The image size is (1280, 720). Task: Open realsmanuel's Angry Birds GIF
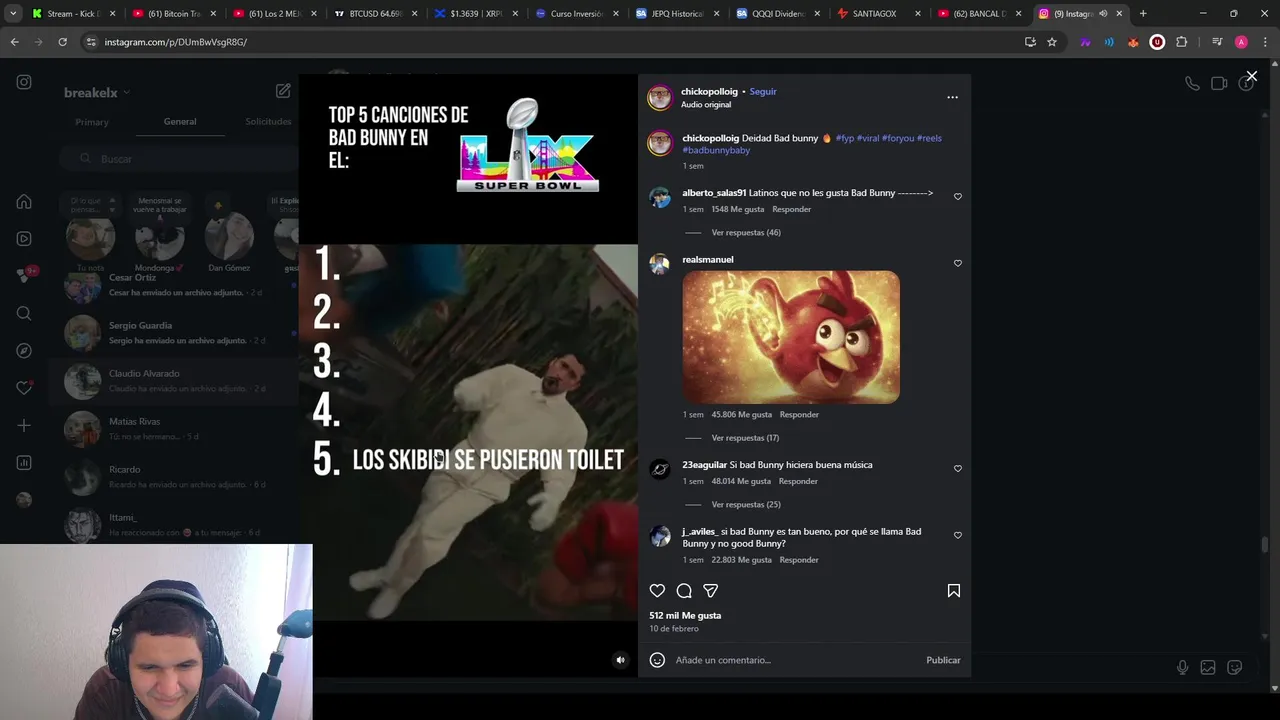[791, 337]
